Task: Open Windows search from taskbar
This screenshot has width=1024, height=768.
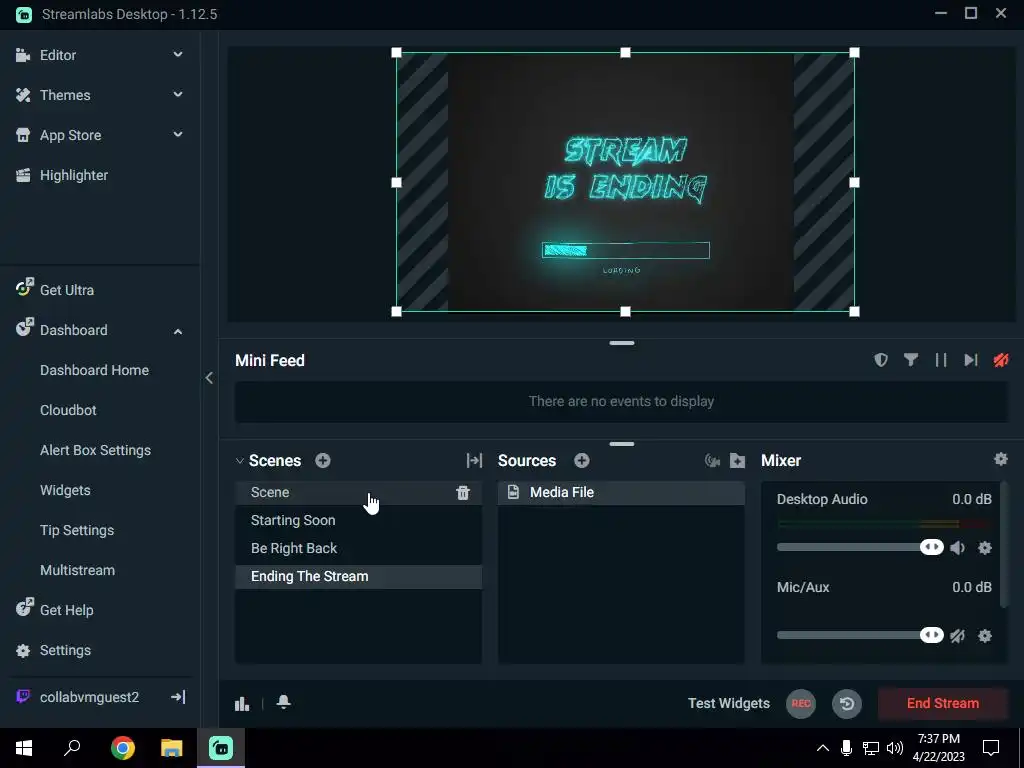Action: pyautogui.click(x=72, y=748)
